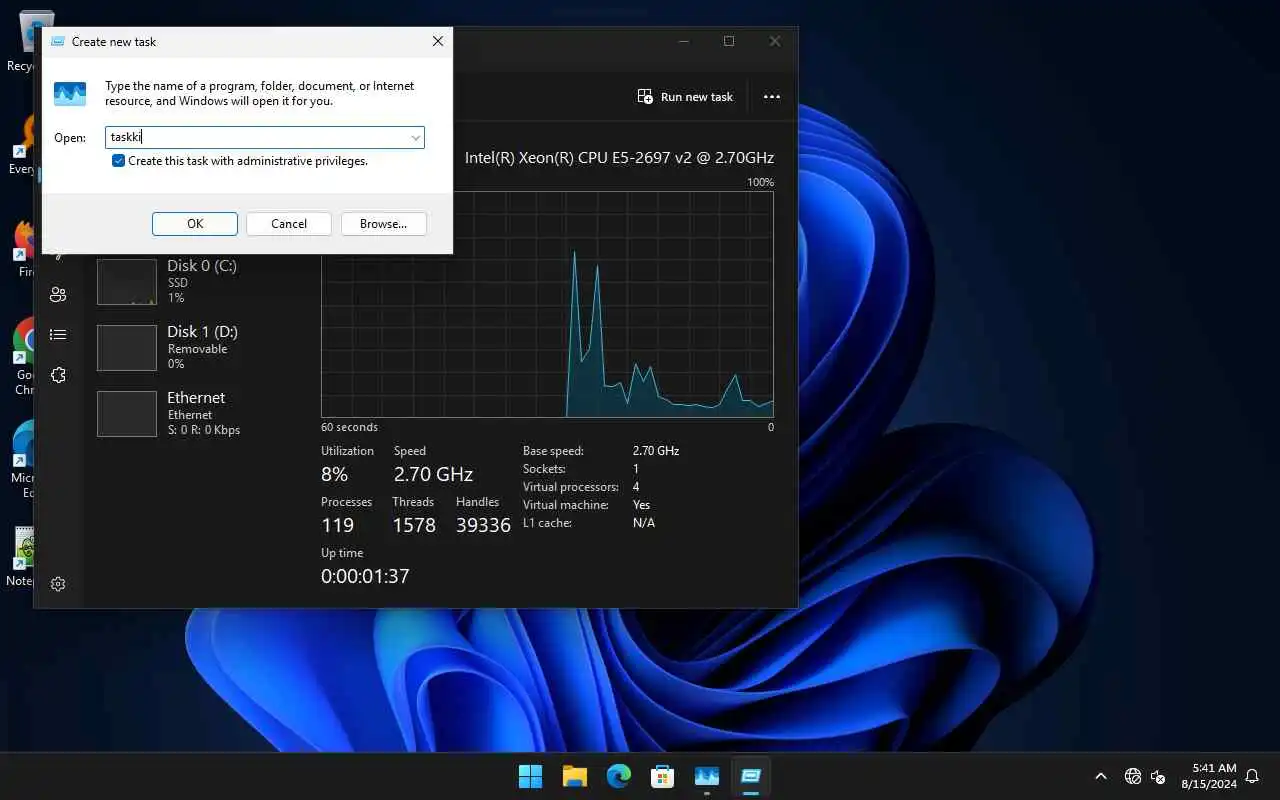This screenshot has height=800, width=1280.
Task: Launch Microsoft Edge from the taskbar
Action: click(x=619, y=776)
